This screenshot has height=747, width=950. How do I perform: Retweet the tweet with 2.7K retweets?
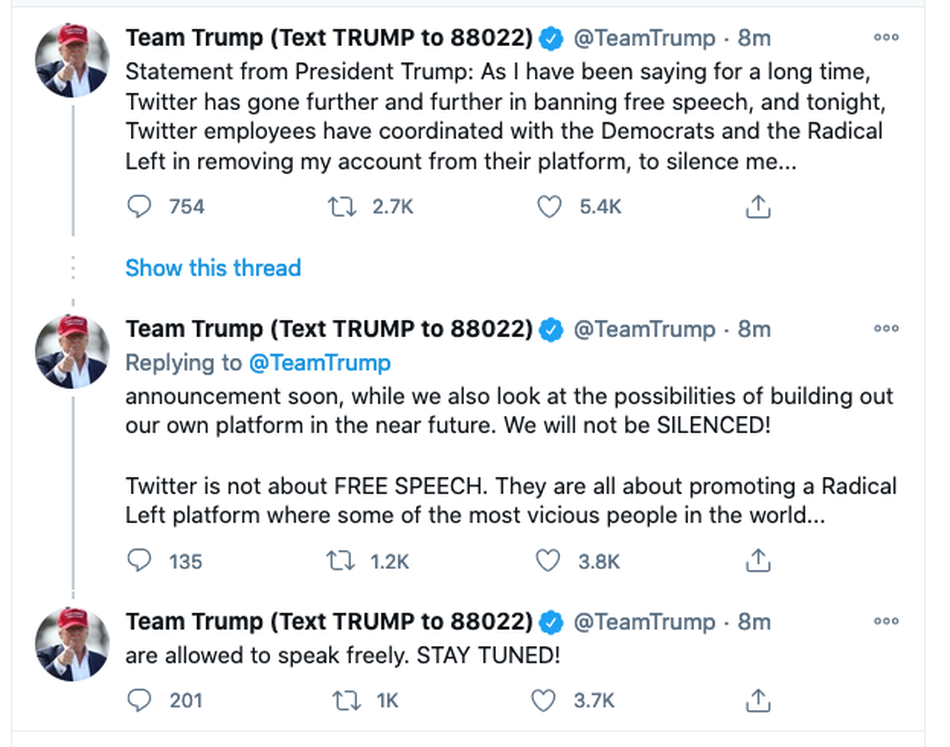click(342, 207)
